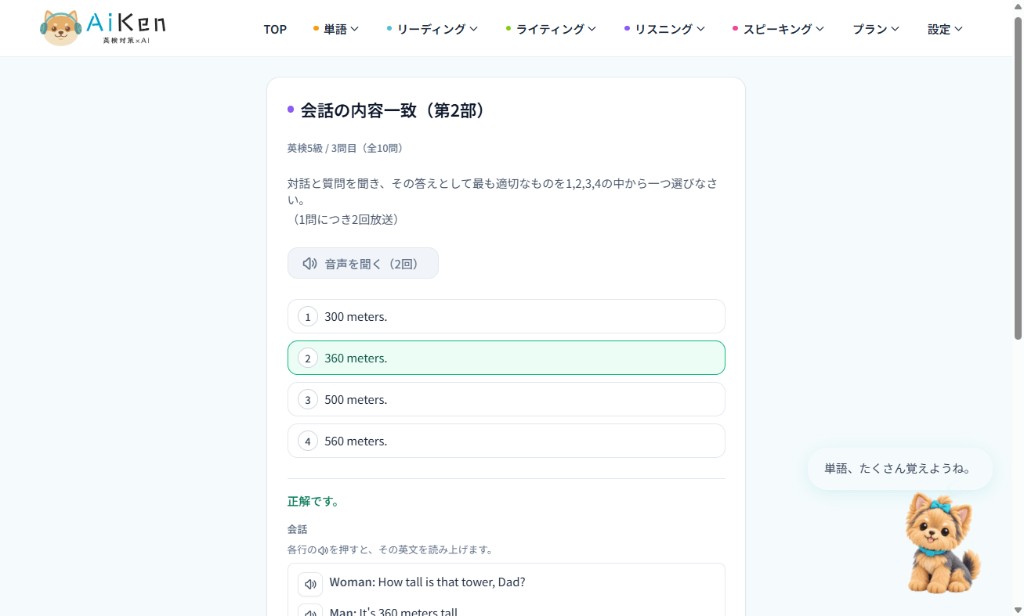Expand the リスニング dropdown menu
1024x616 pixels.
point(664,29)
